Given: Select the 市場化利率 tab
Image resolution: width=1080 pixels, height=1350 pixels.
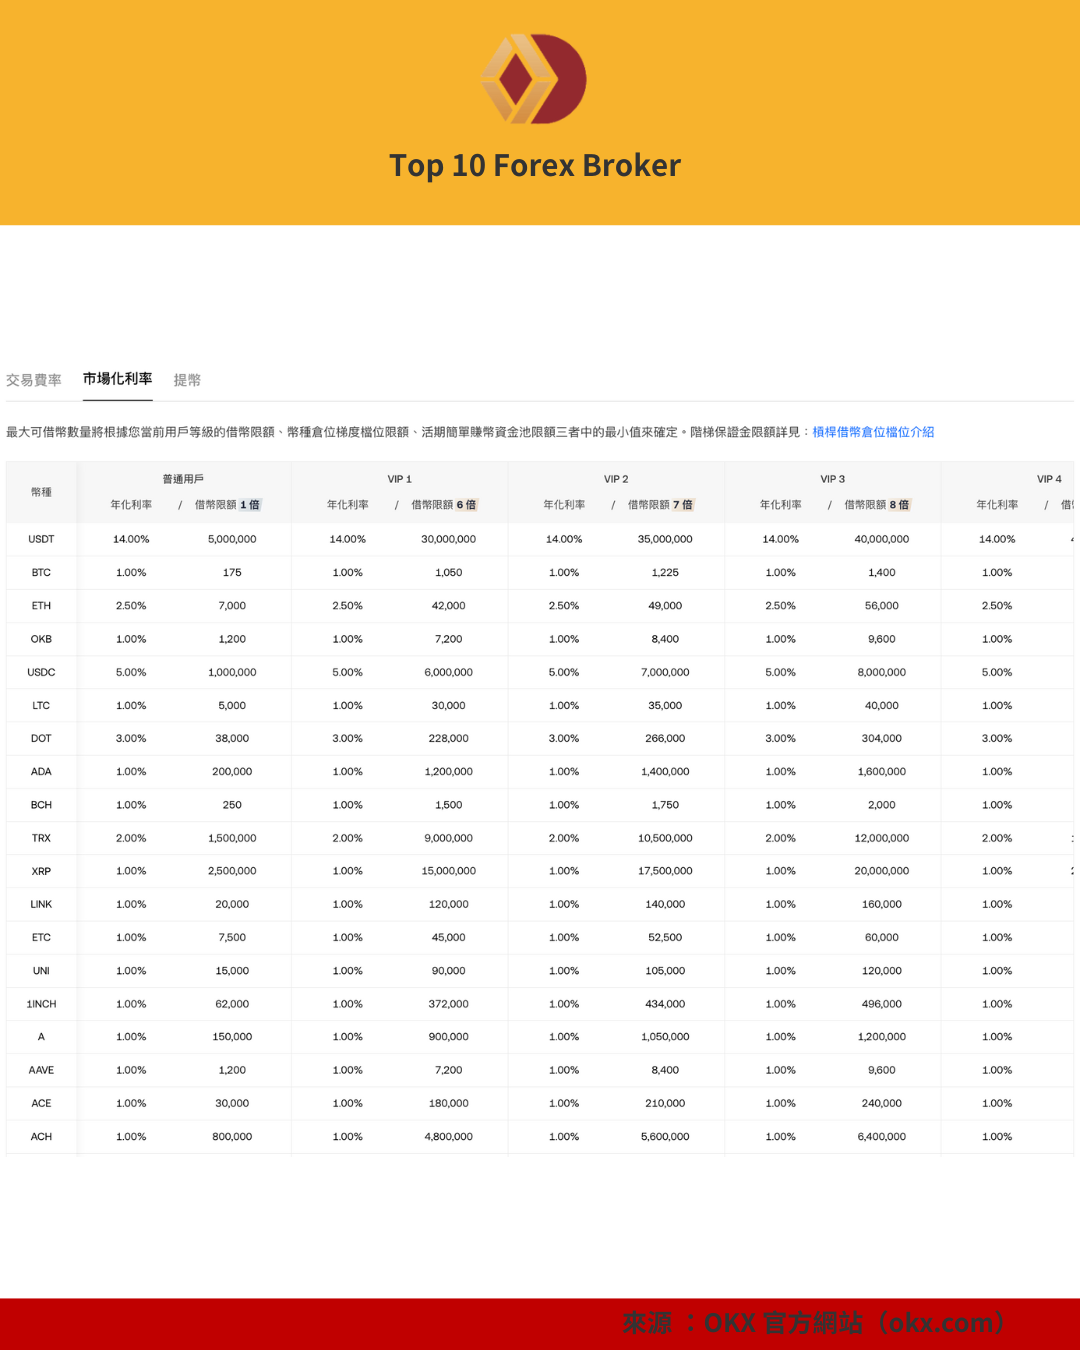Looking at the screenshot, I should point(117,379).
